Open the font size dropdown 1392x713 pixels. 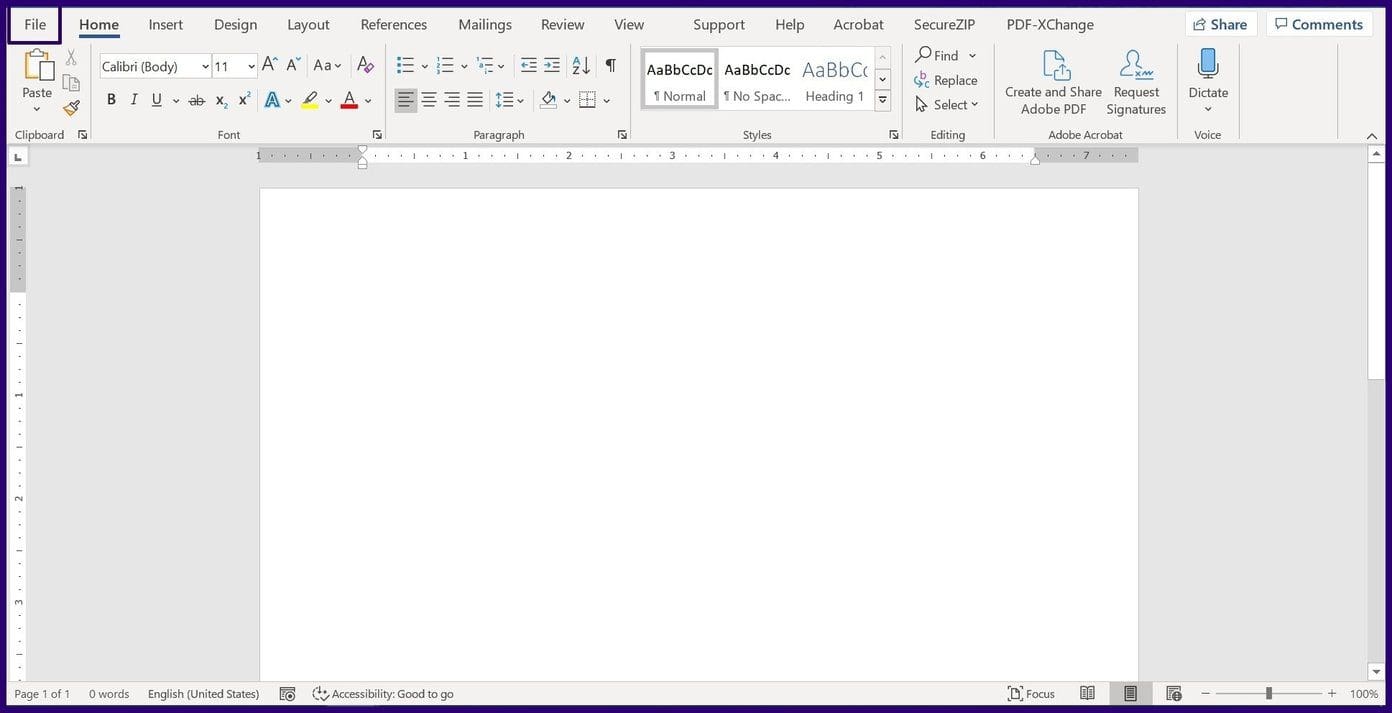(x=251, y=66)
